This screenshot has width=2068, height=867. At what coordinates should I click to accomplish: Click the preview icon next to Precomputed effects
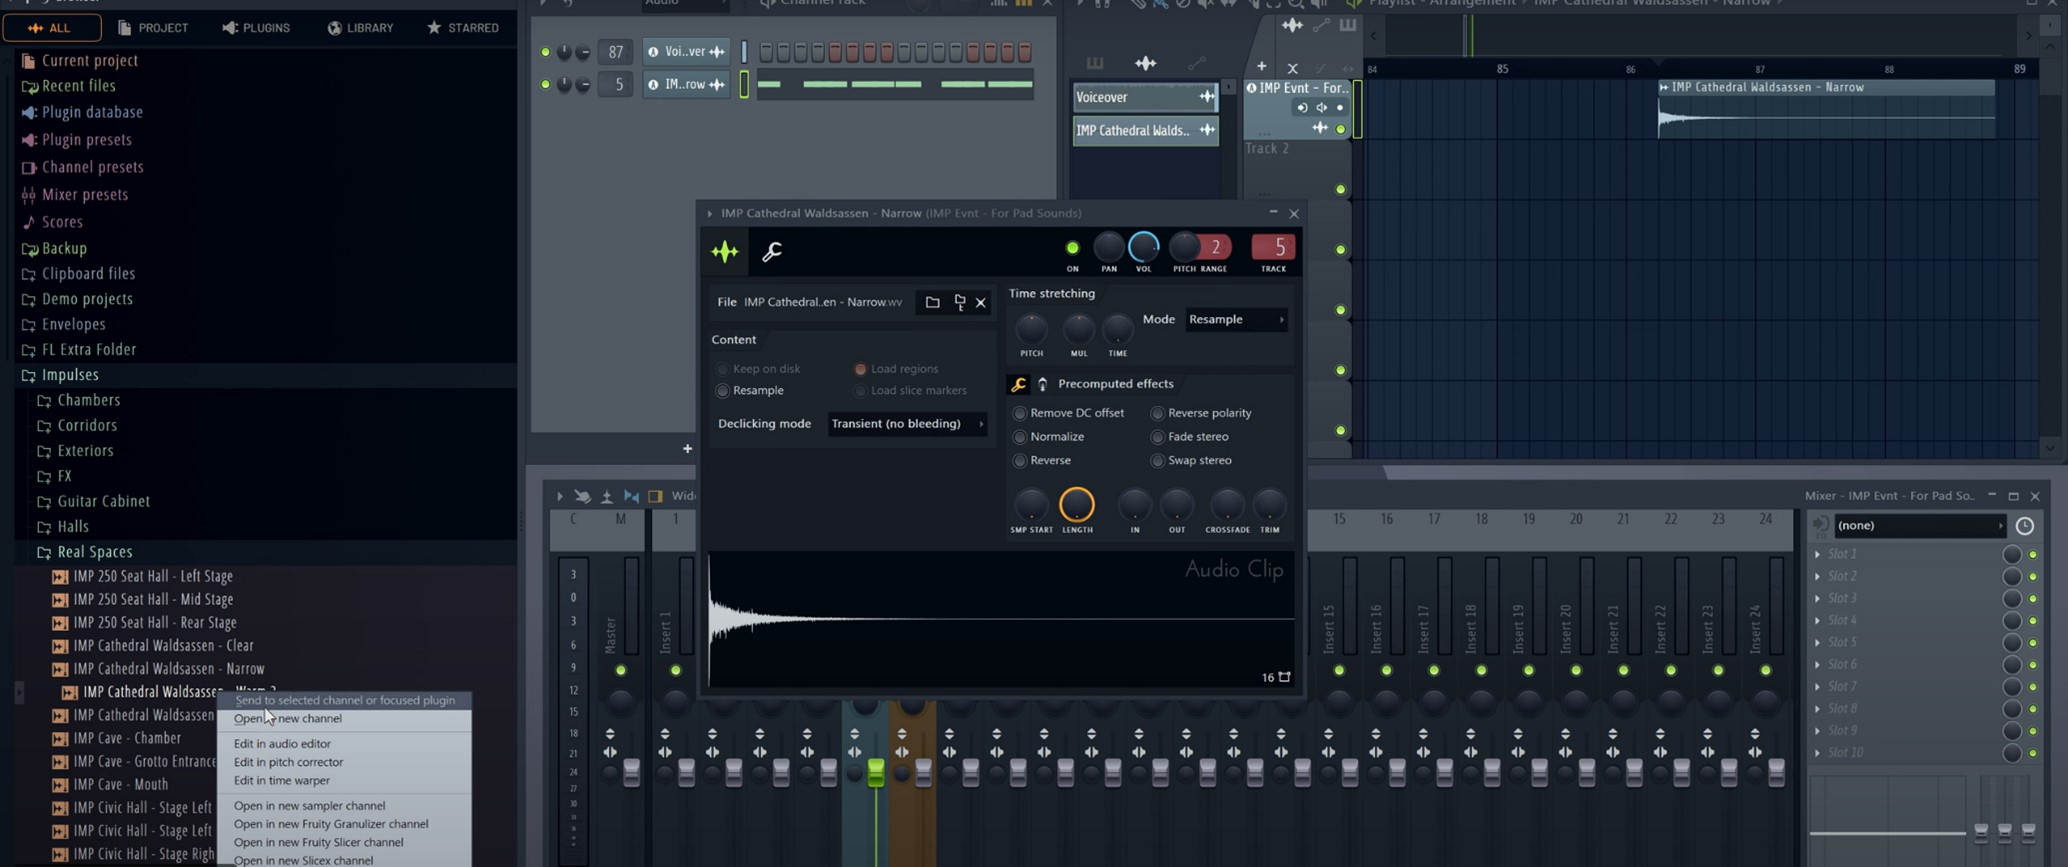point(1042,384)
